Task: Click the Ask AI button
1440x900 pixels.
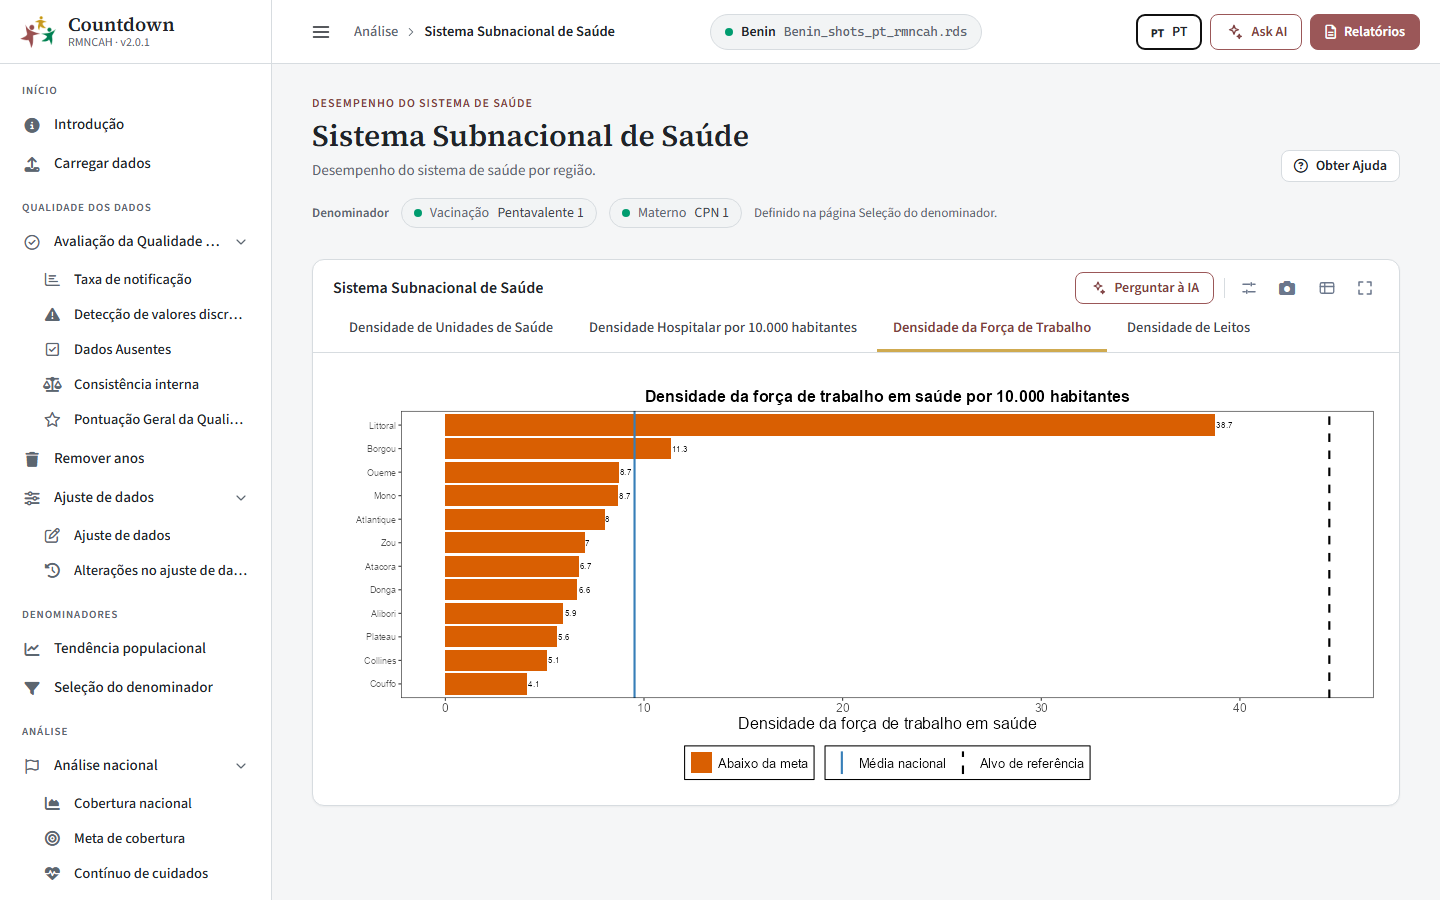Action: click(x=1257, y=32)
